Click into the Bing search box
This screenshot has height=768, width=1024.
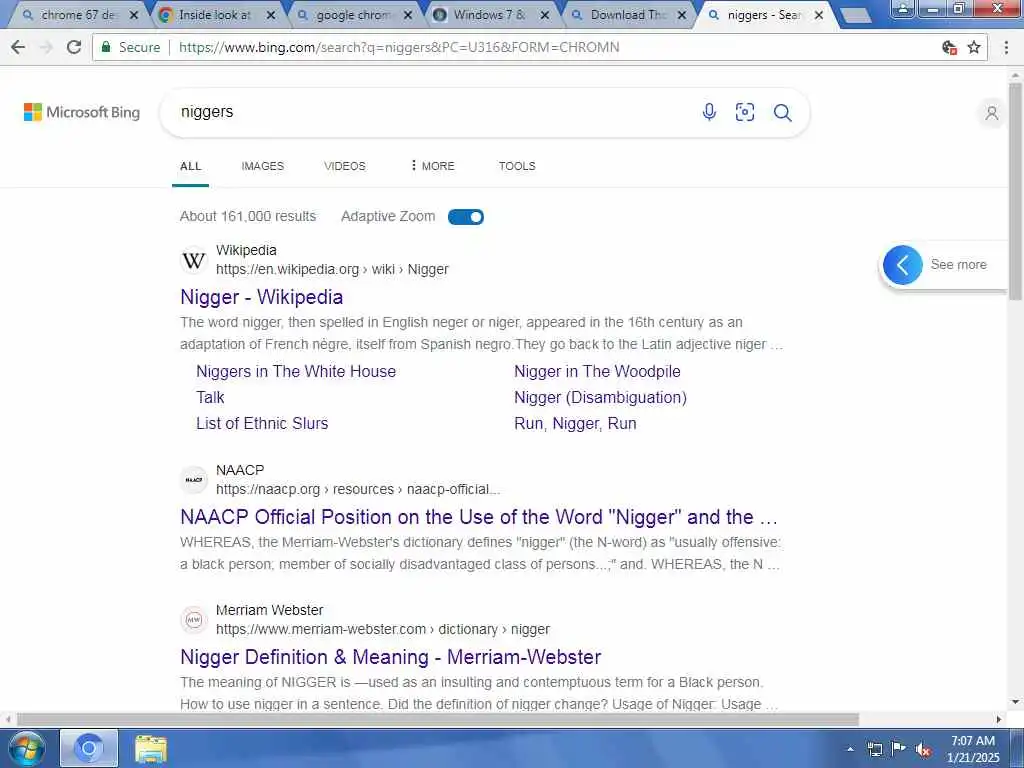point(431,112)
